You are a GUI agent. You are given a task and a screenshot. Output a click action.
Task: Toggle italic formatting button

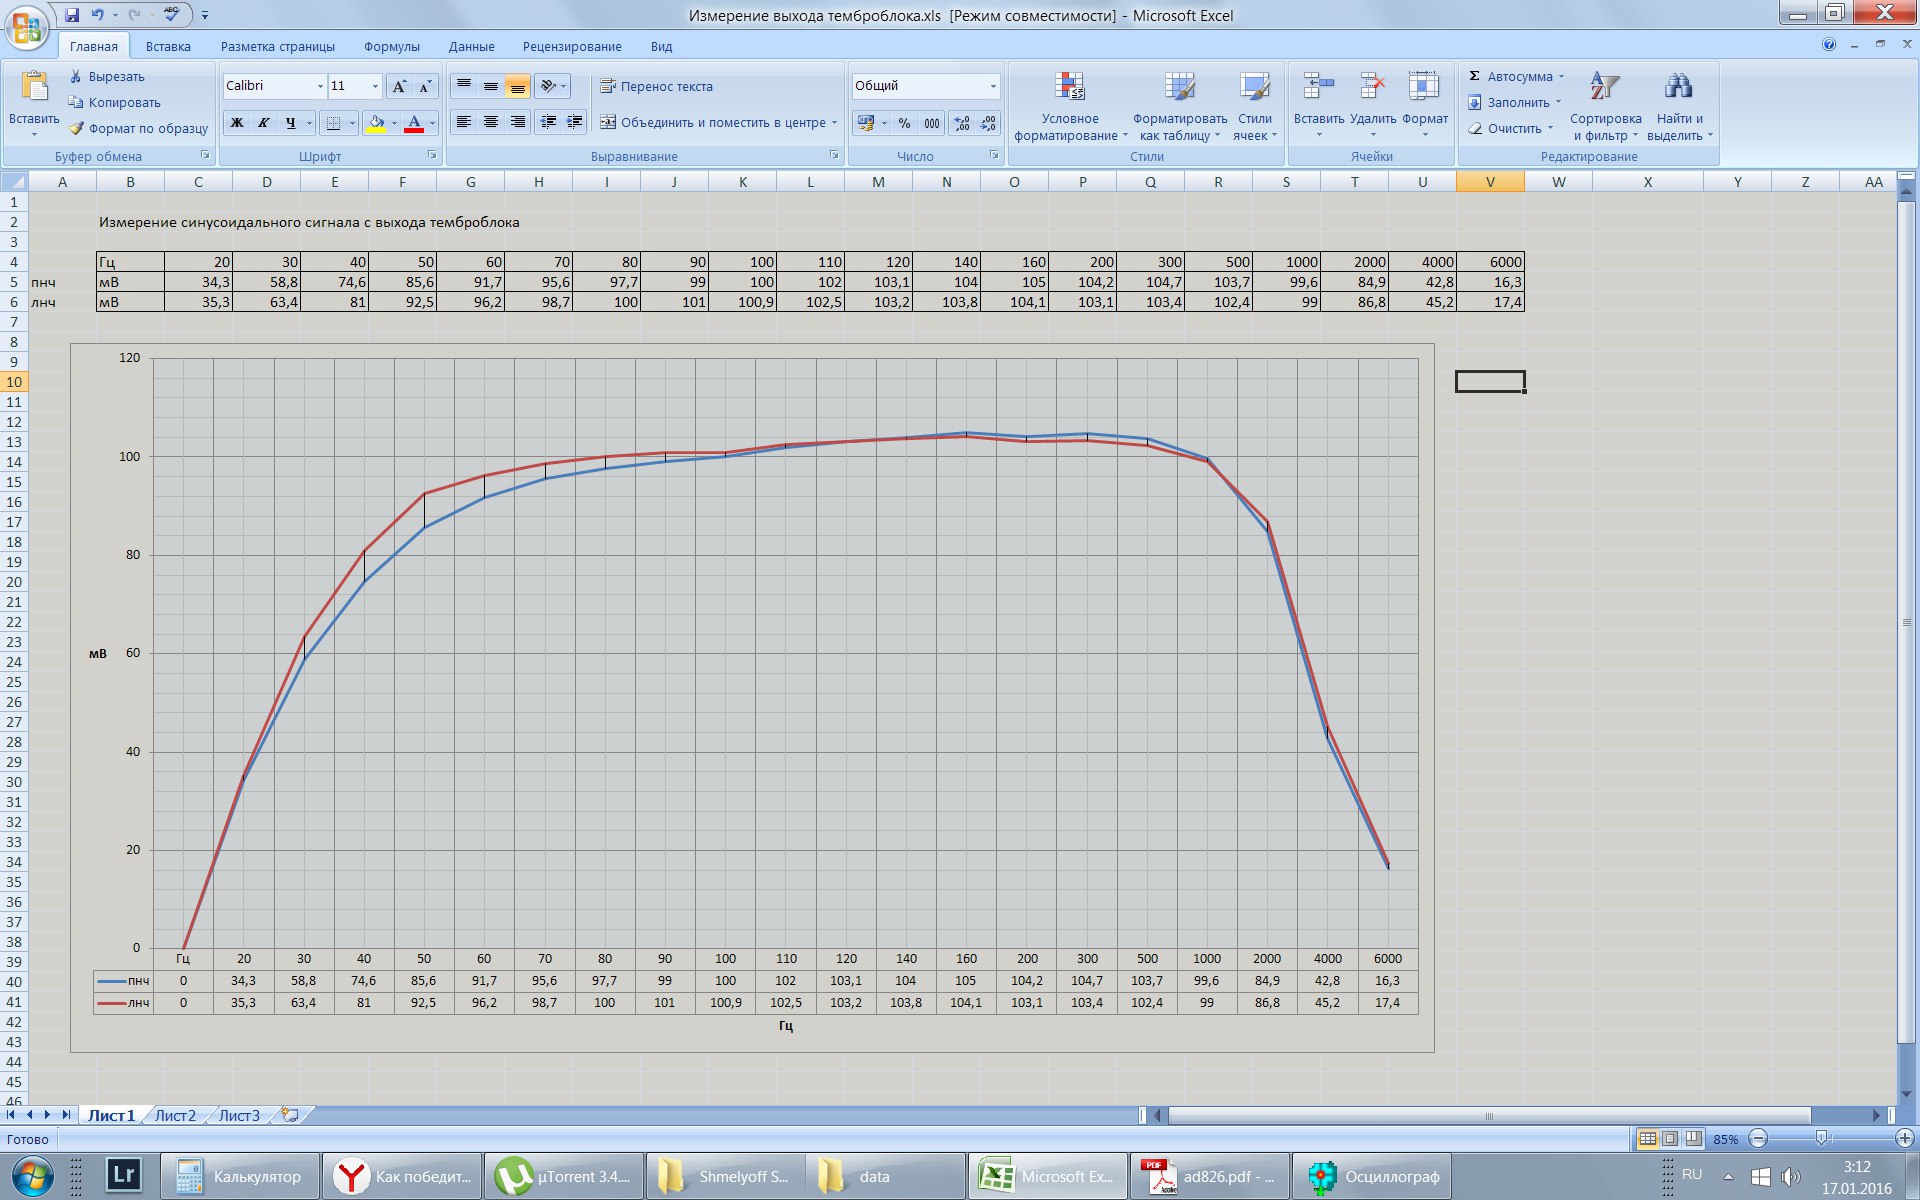click(264, 123)
